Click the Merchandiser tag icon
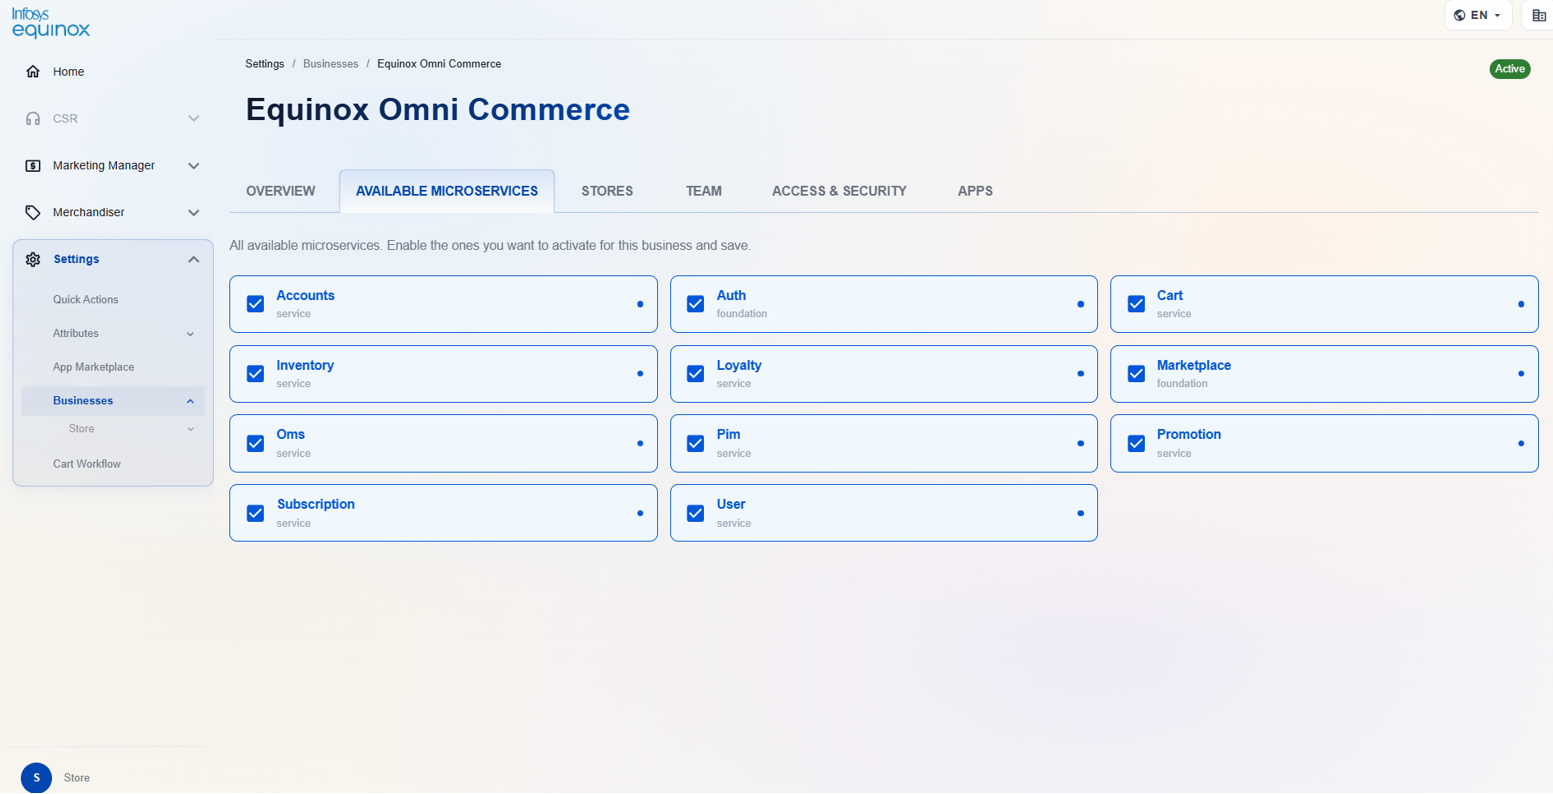The height and width of the screenshot is (794, 1553). point(33,213)
